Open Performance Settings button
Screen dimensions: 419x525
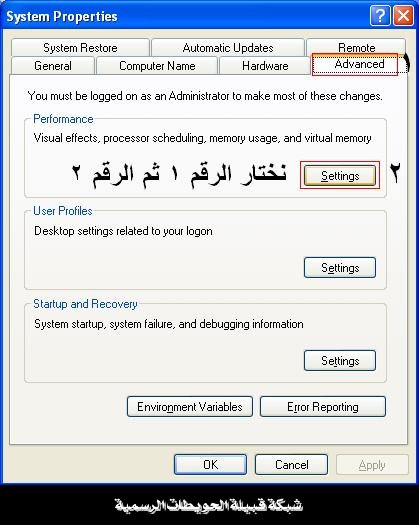(340, 175)
